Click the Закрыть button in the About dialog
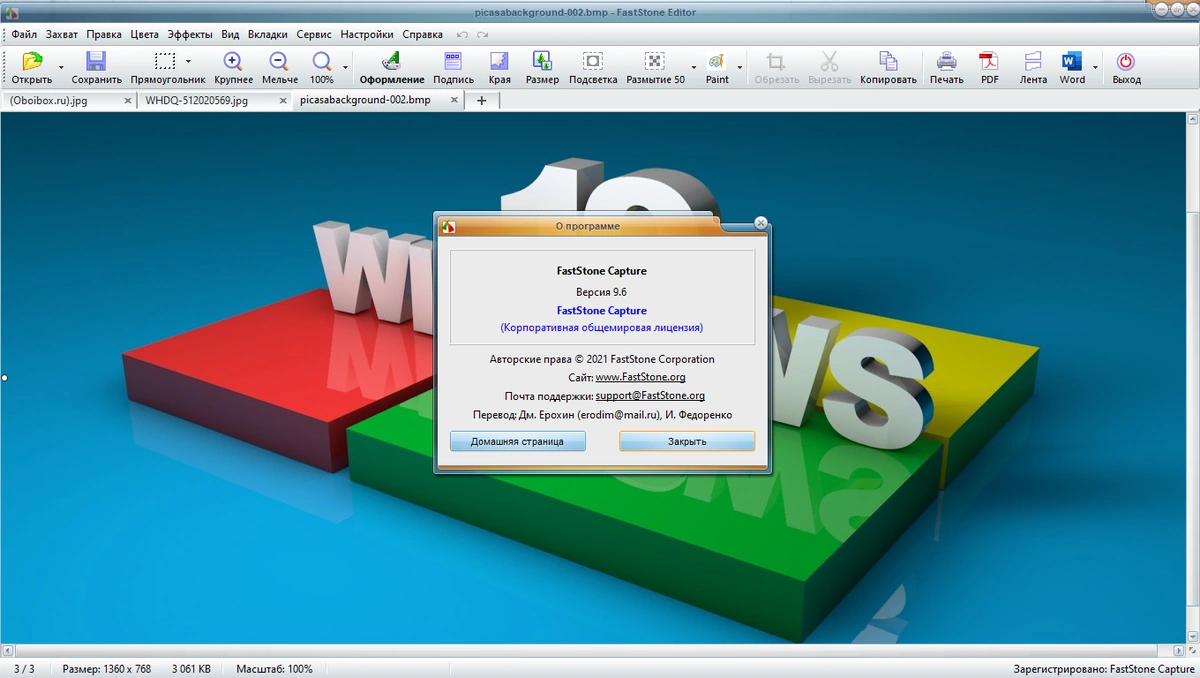 click(x=687, y=441)
